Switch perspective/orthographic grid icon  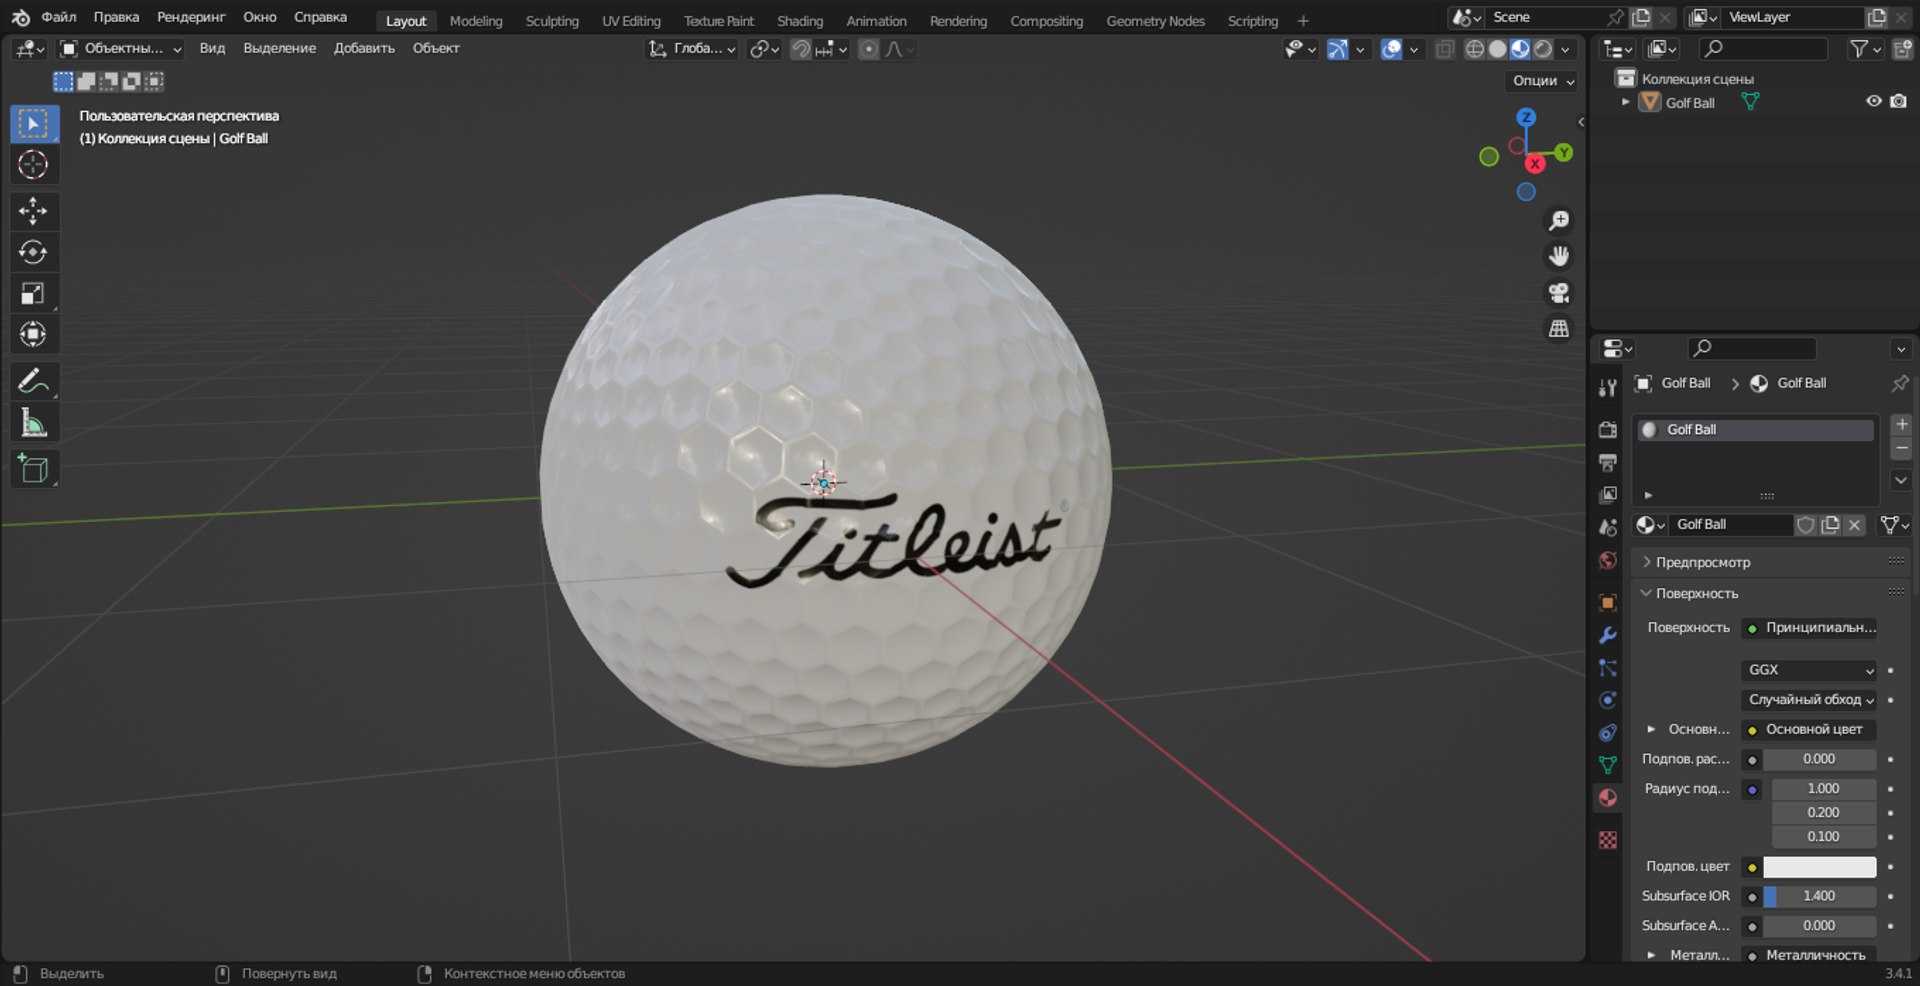[x=1559, y=328]
